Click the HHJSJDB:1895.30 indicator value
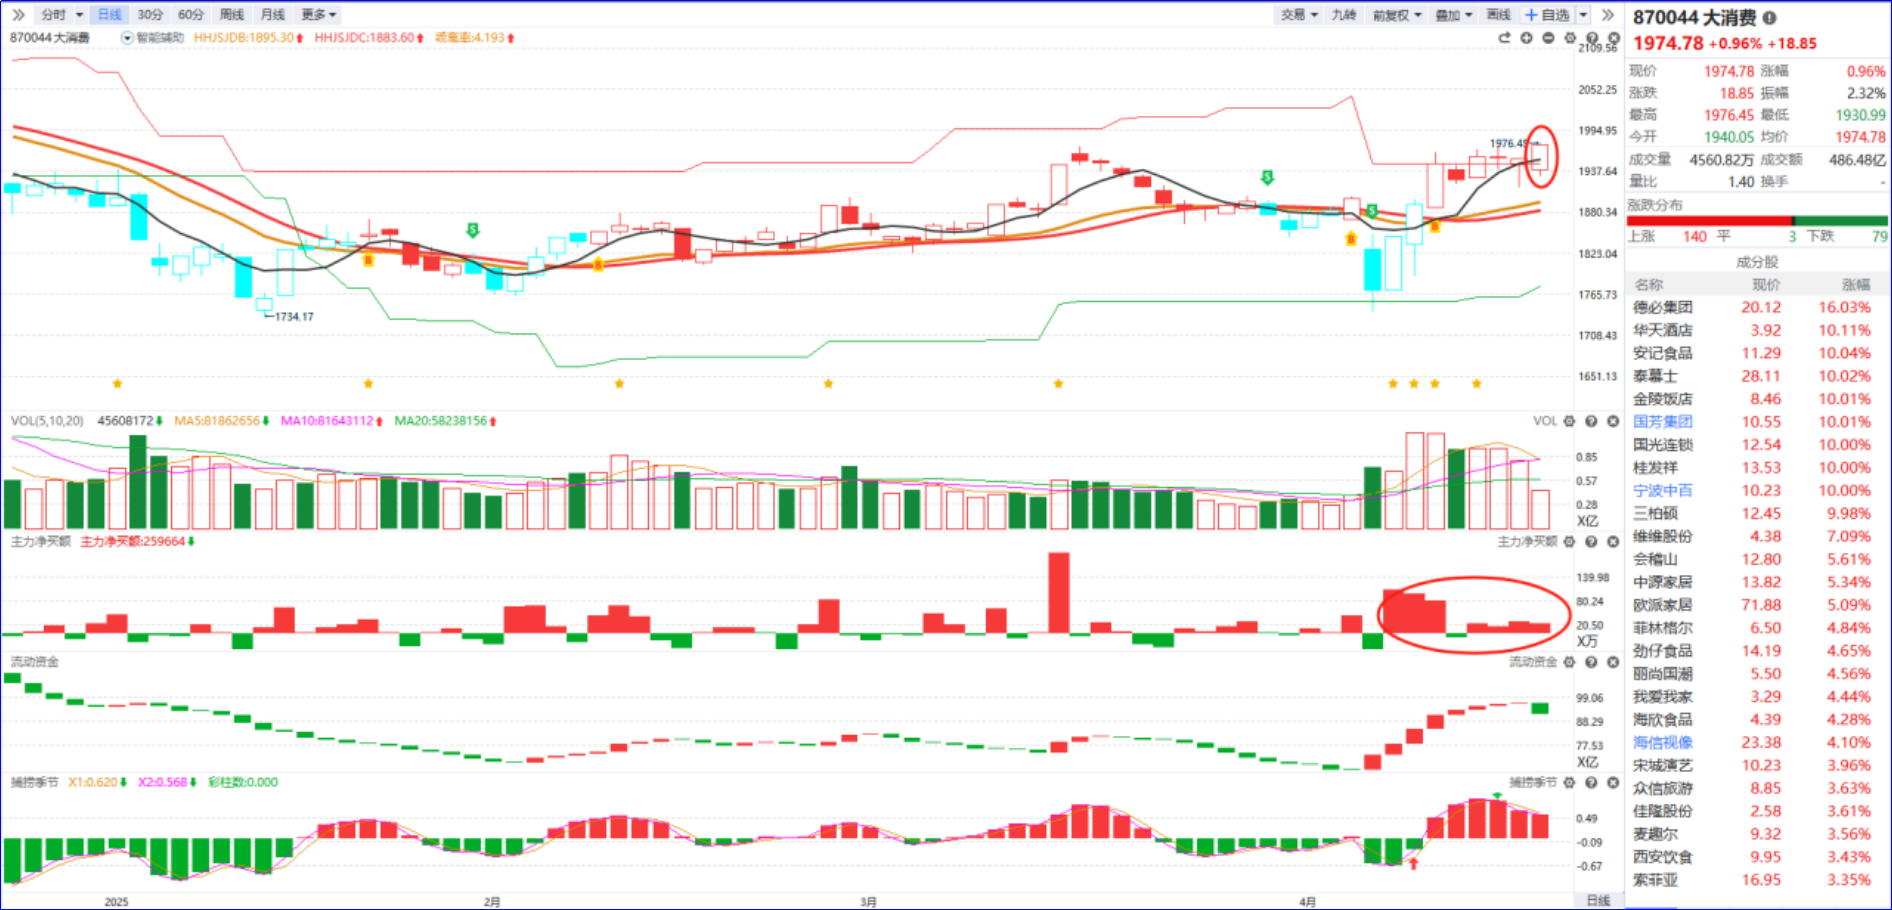The image size is (1892, 910). tap(244, 38)
